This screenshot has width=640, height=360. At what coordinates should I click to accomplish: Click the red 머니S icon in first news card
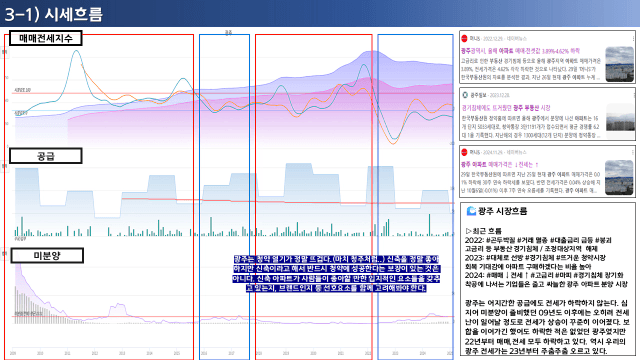pyautogui.click(x=464, y=38)
